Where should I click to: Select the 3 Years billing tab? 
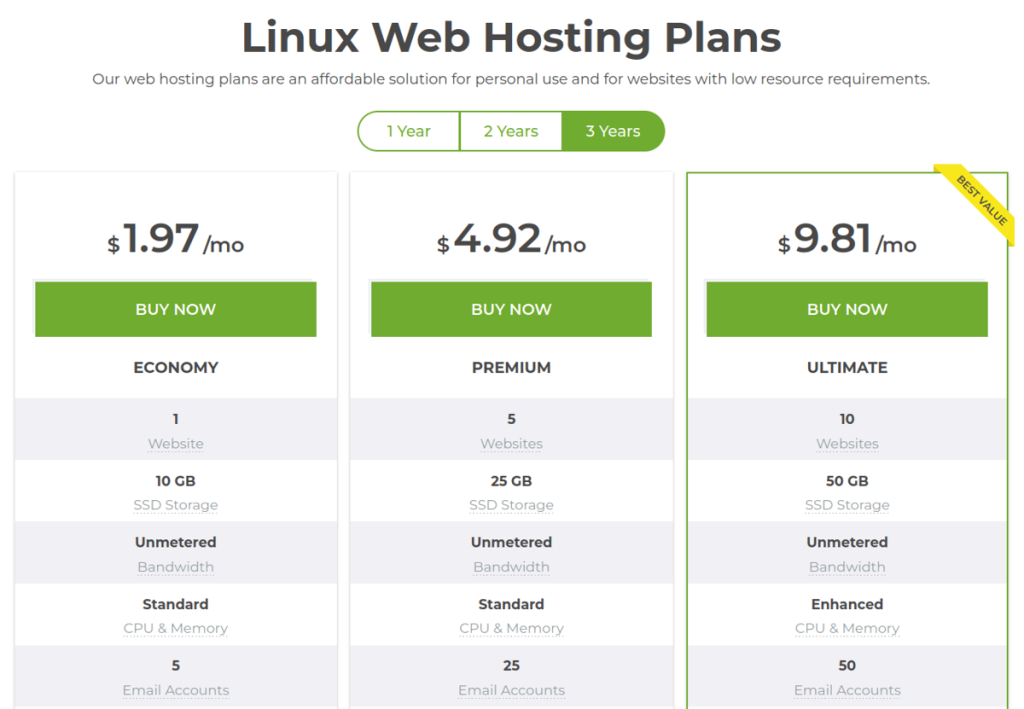tap(613, 131)
